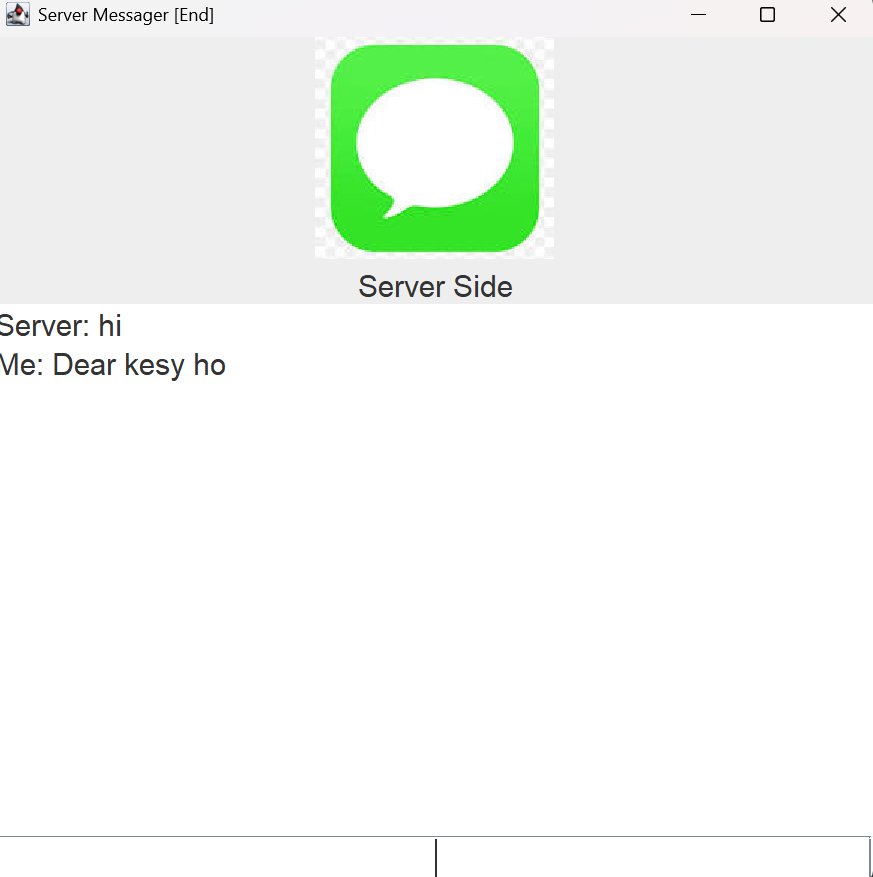The image size is (873, 877).
Task: Click the word "Dear" in sent message
Action: [x=84, y=365]
